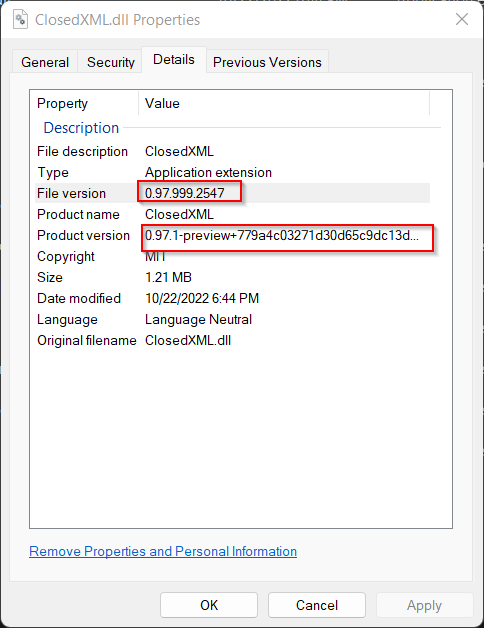Select the Product name row
Screen dimensions: 484x628
[x=232, y=214]
